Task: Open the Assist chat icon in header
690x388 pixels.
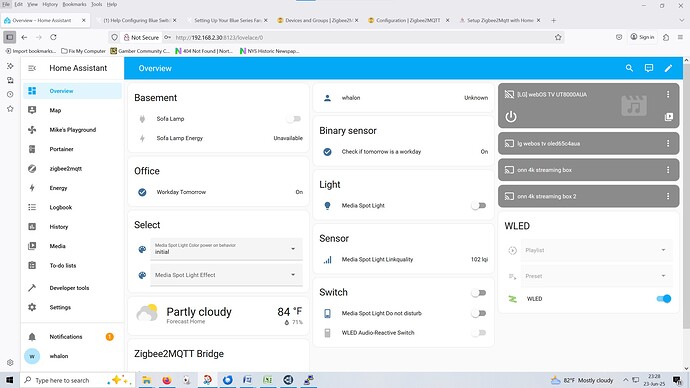Action: (x=649, y=68)
